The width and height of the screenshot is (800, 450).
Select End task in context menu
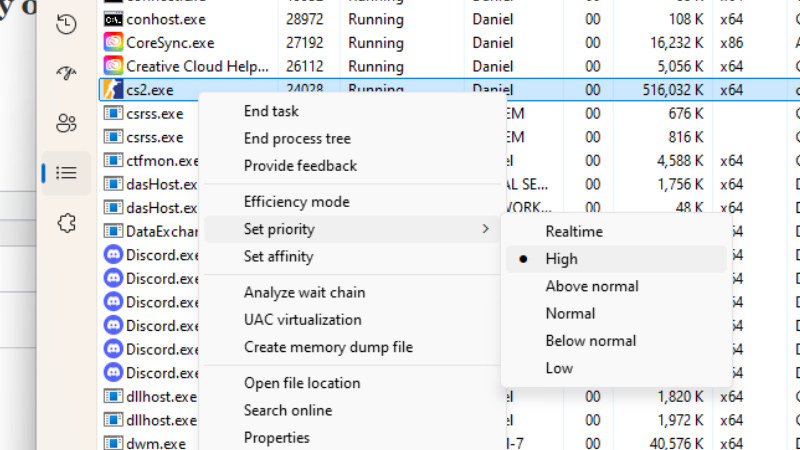tap(271, 111)
